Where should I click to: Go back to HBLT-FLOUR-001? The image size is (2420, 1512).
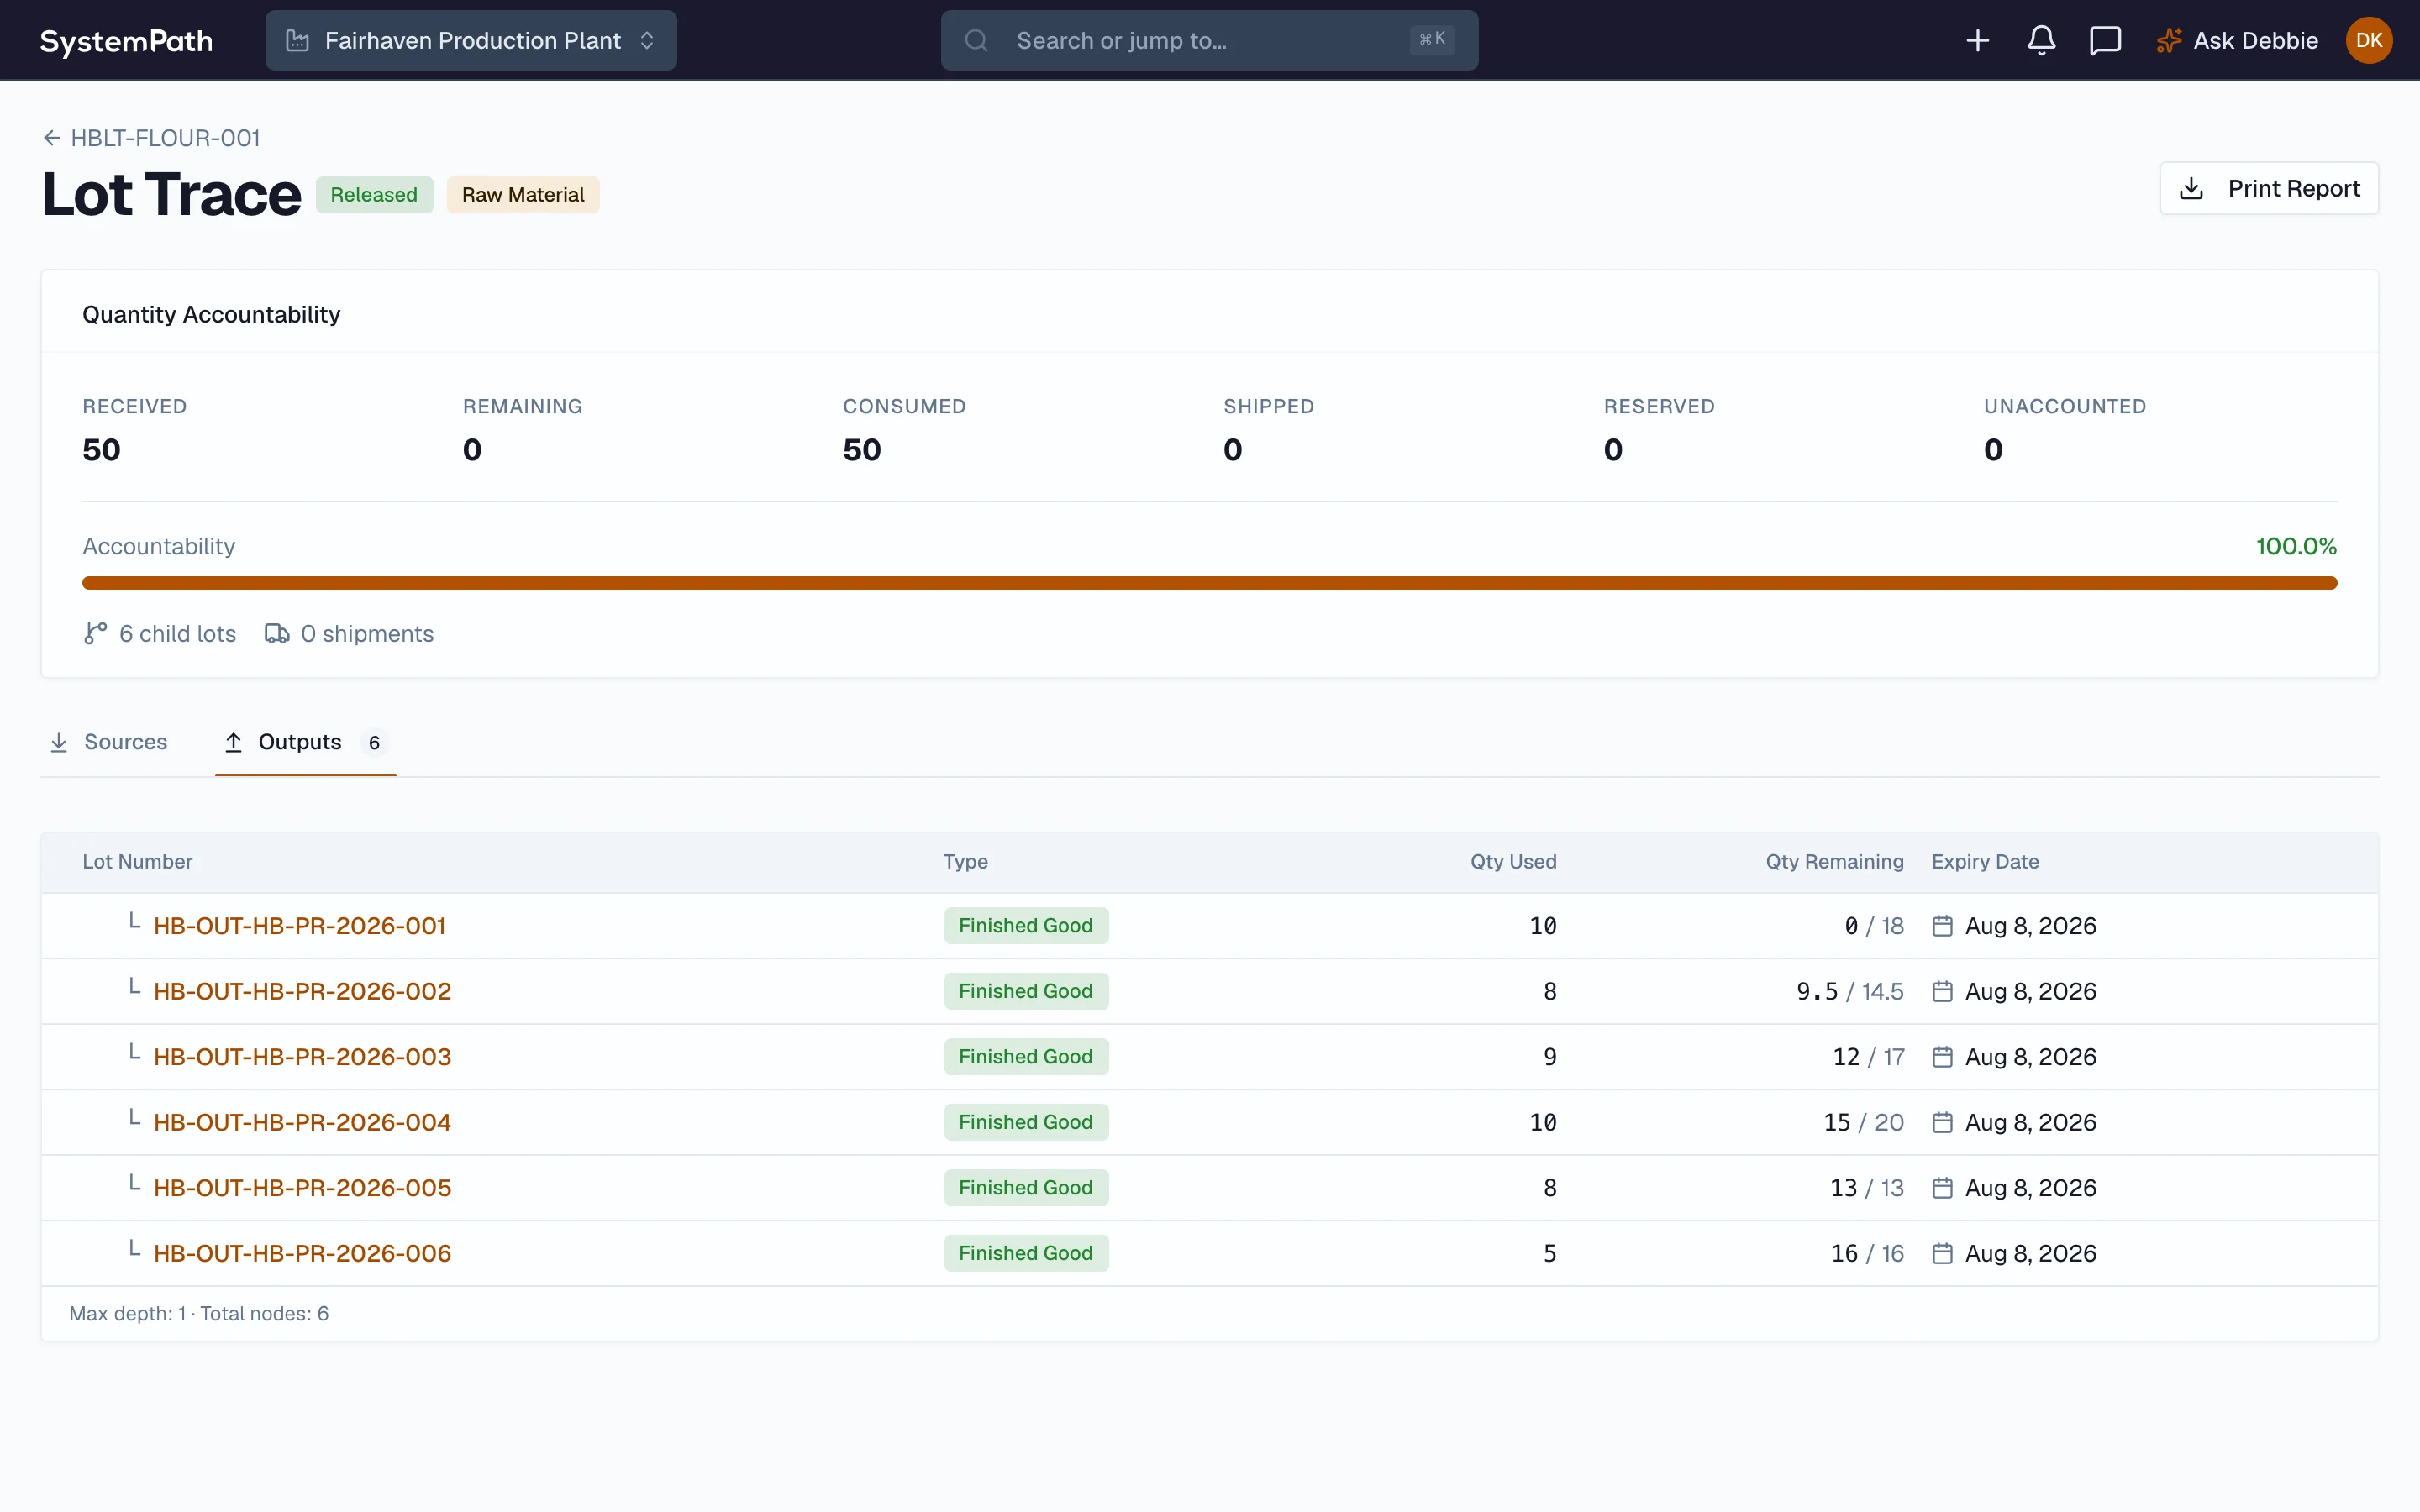pos(152,138)
